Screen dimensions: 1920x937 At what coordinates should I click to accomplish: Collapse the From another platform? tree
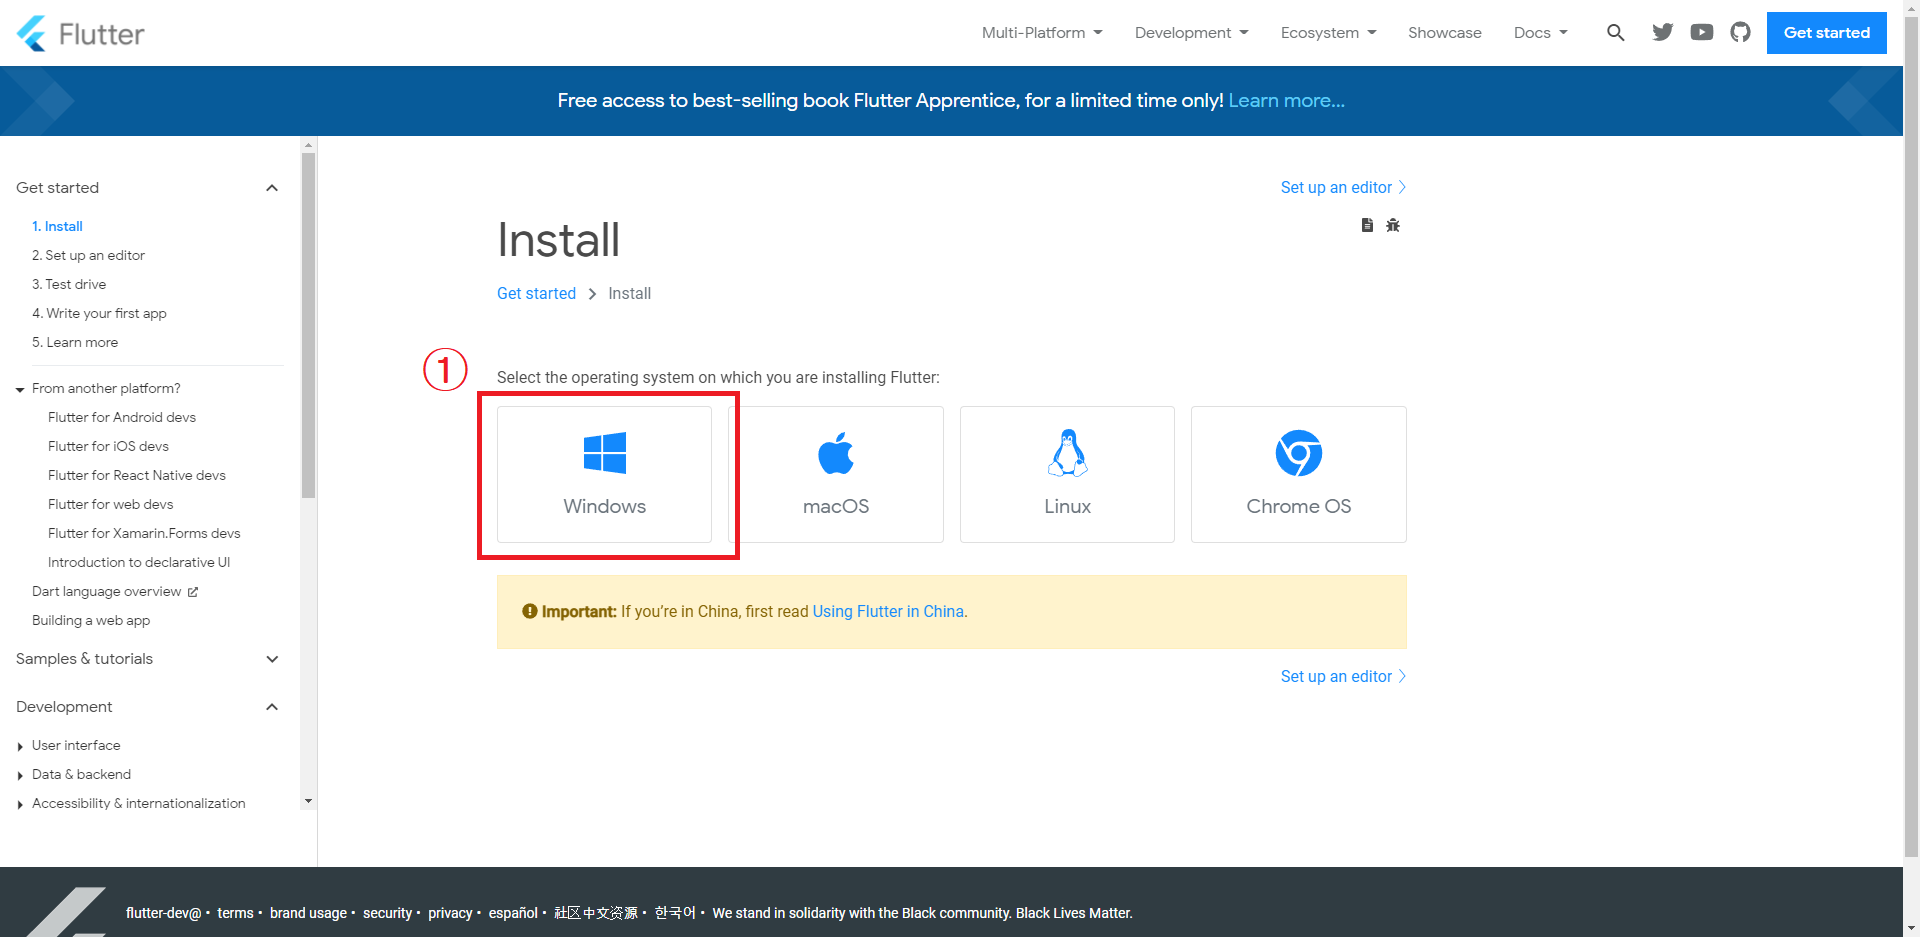pyautogui.click(x=20, y=390)
